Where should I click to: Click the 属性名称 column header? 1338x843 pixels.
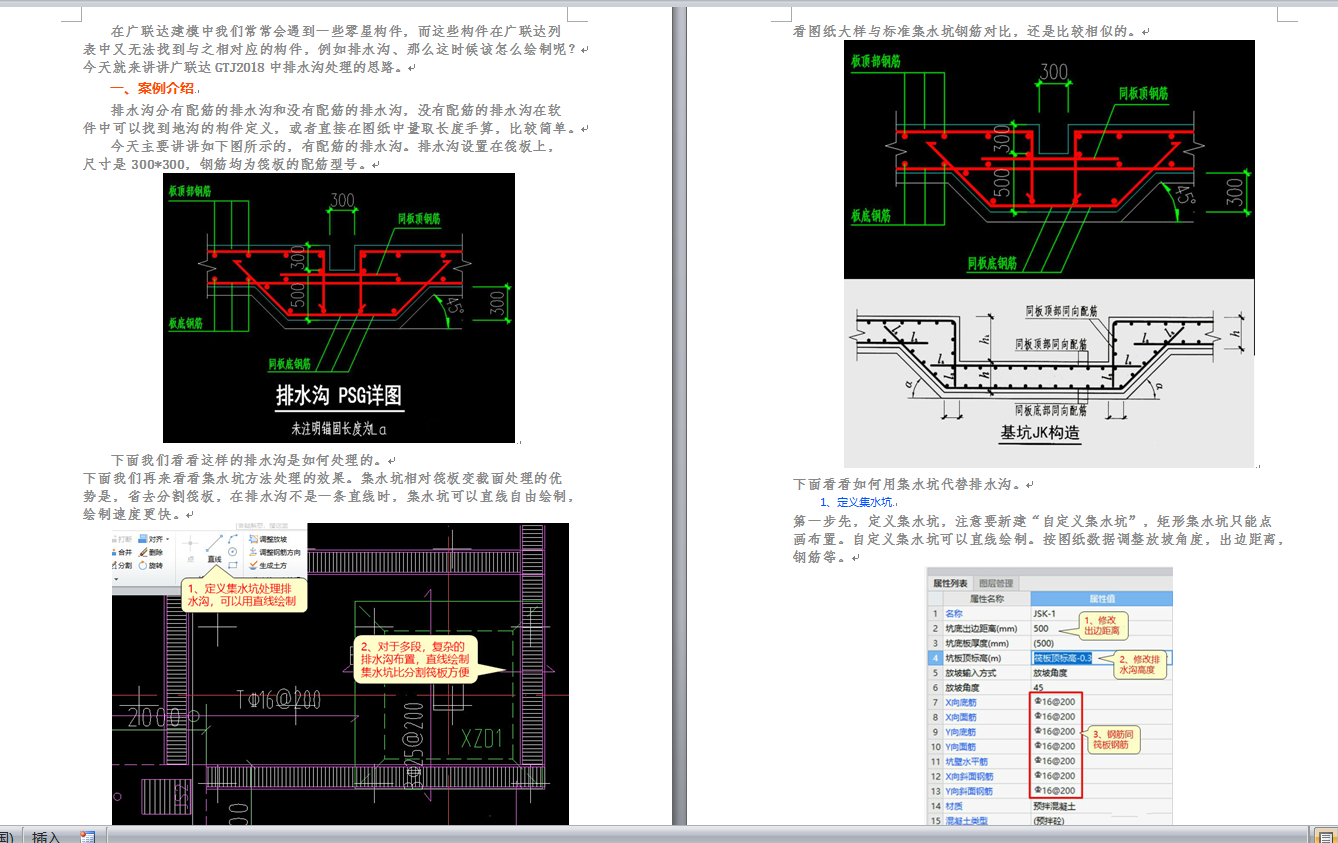(987, 599)
